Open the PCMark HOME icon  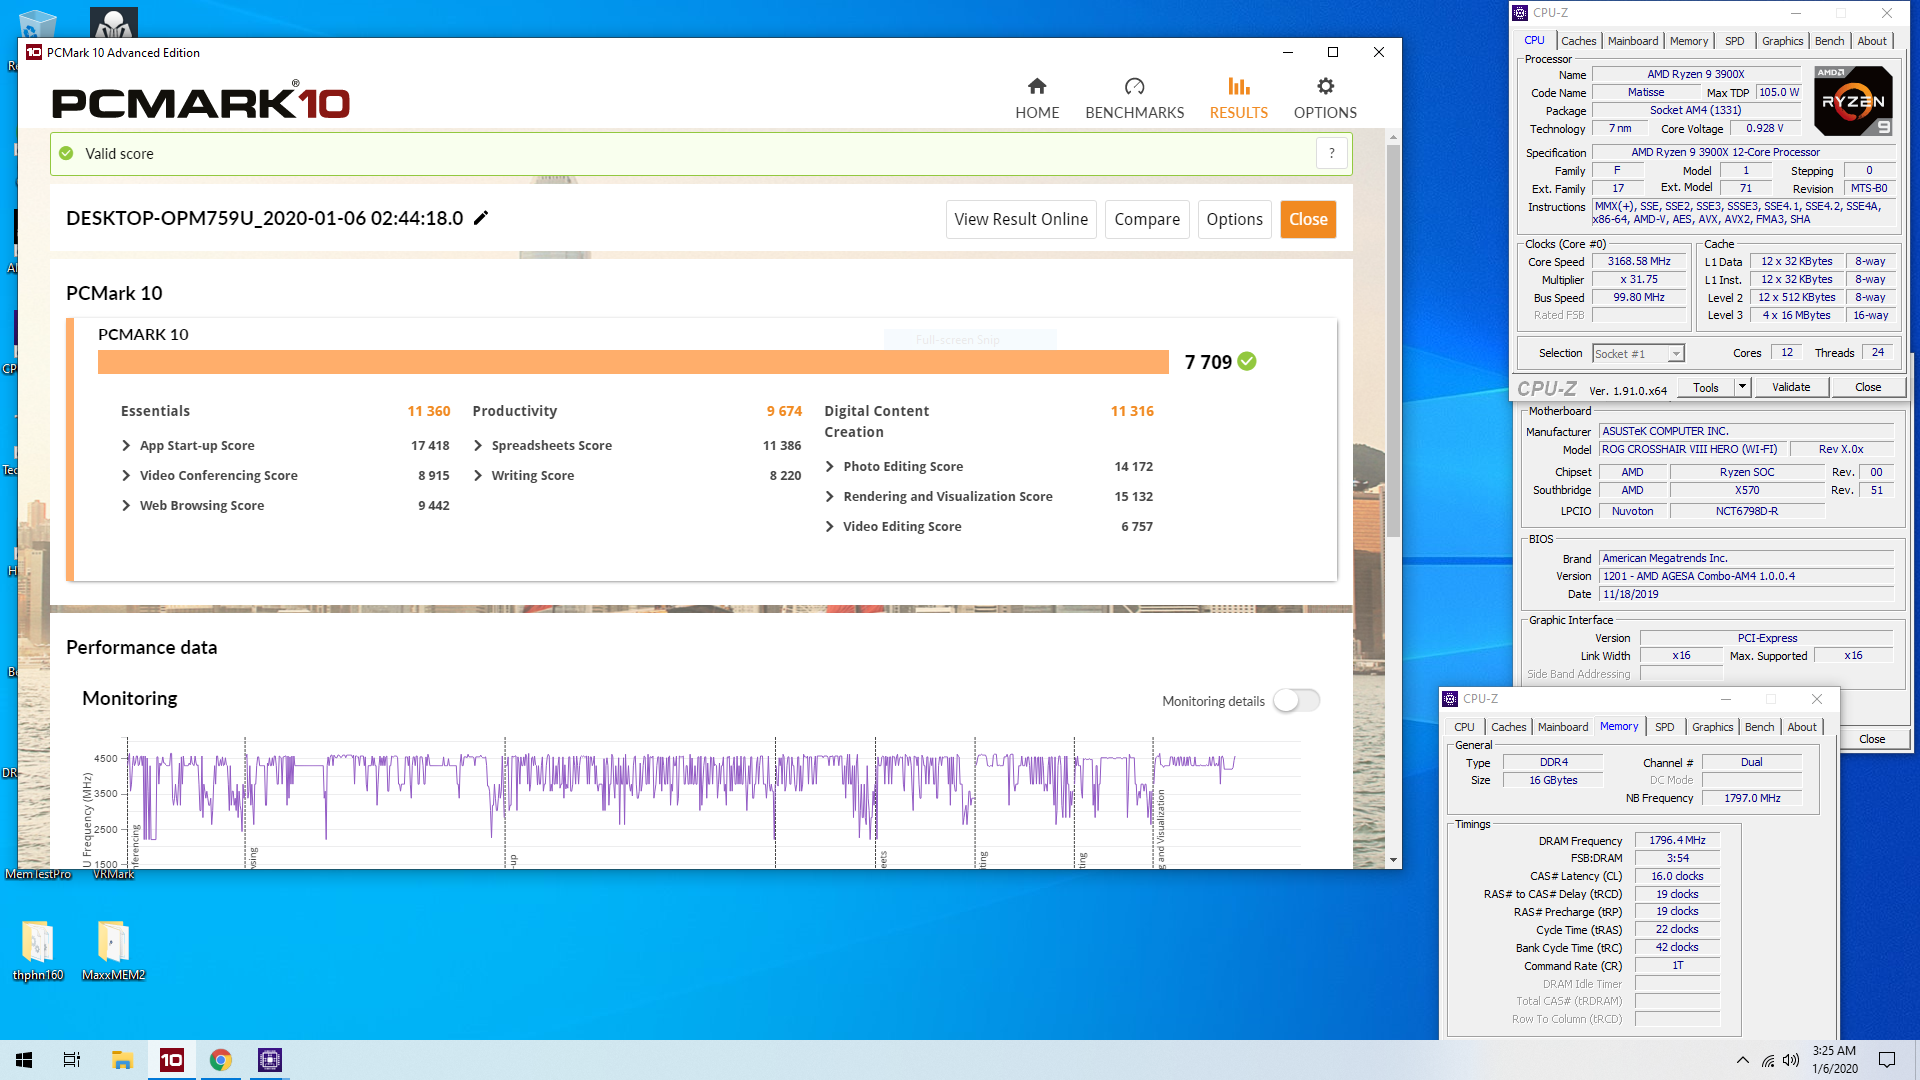click(x=1037, y=86)
